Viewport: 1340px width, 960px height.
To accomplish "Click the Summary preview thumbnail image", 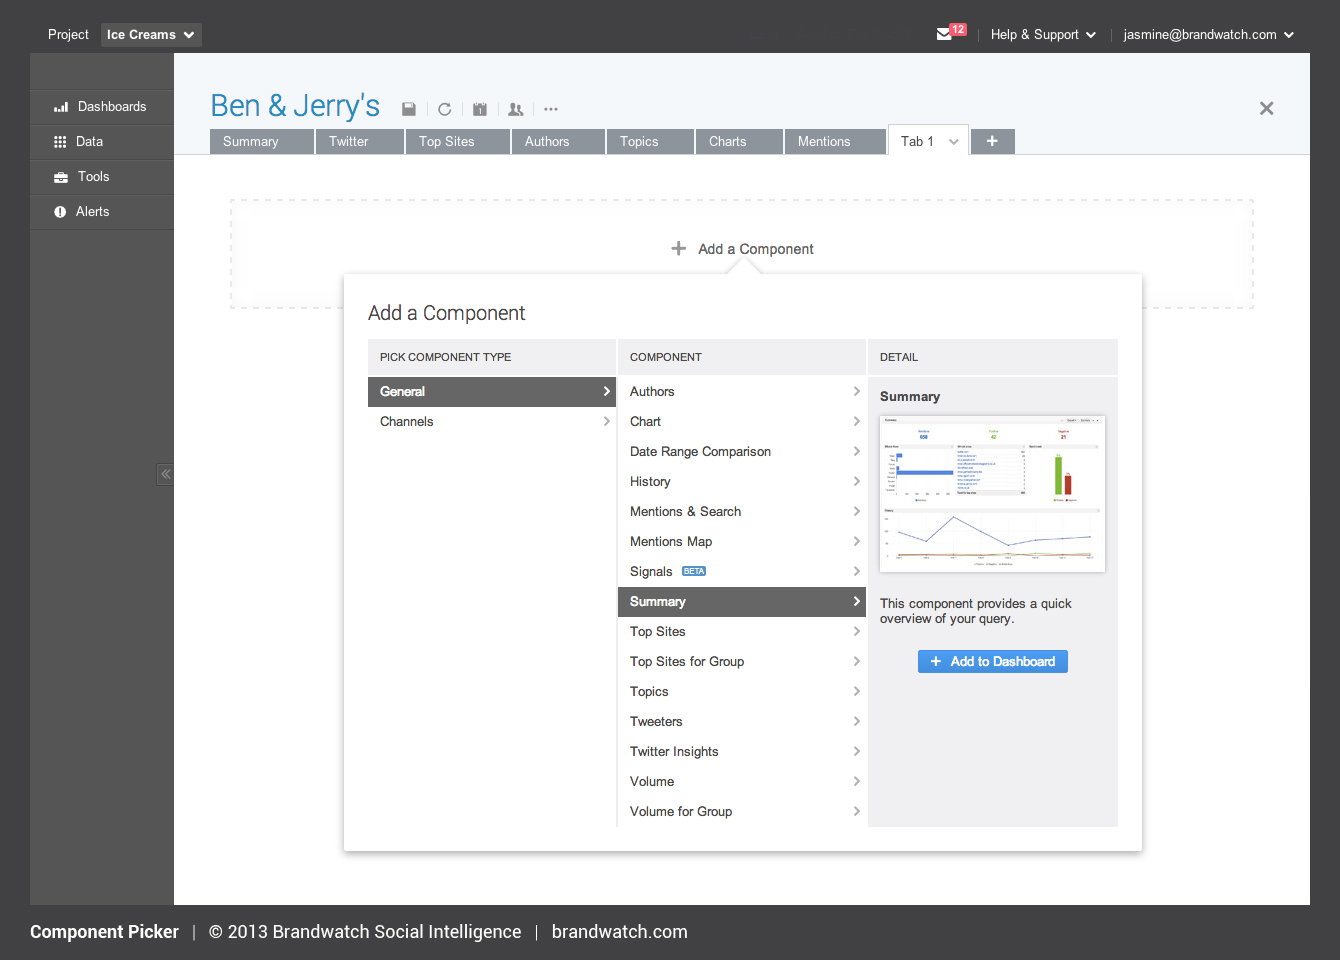I will (x=992, y=493).
